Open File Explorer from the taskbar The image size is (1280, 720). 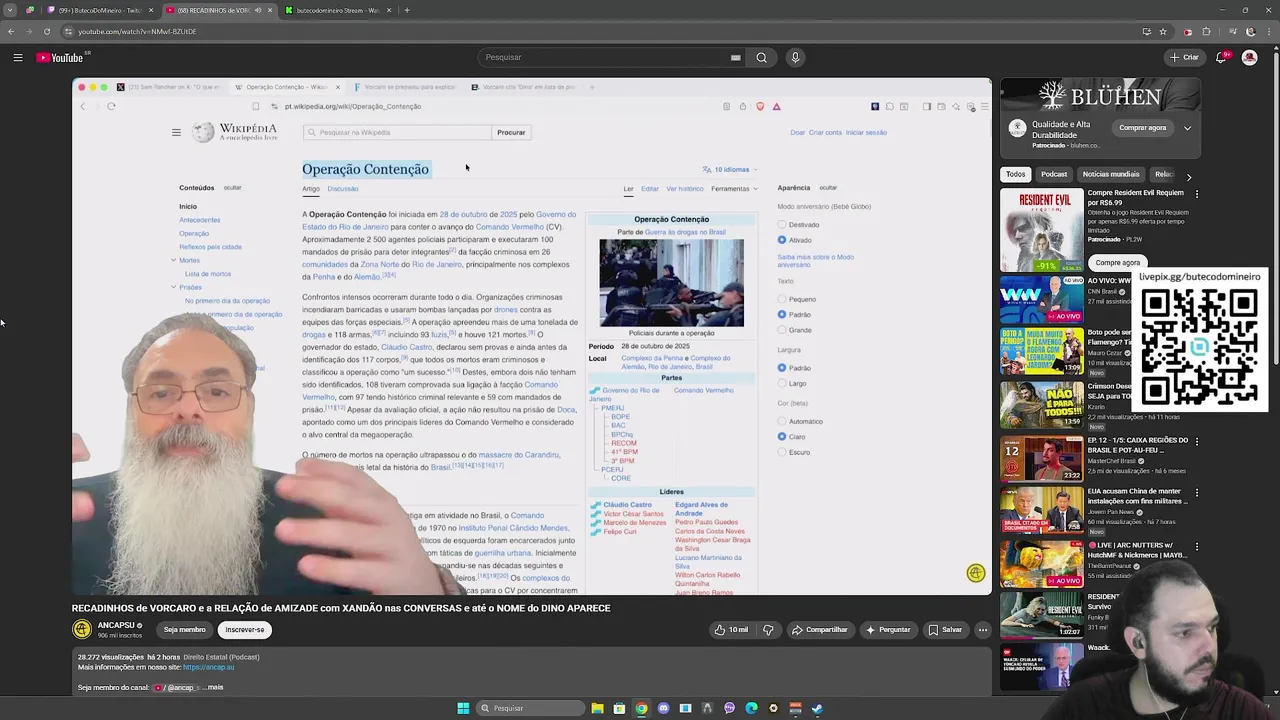(597, 708)
